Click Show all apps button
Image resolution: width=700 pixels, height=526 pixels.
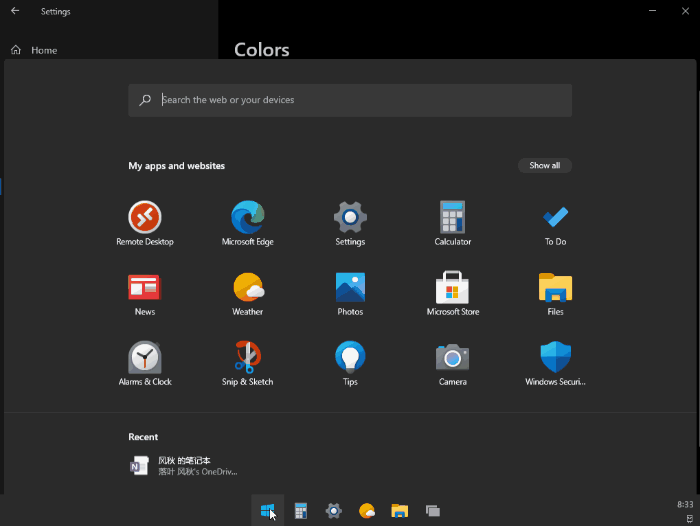545,165
